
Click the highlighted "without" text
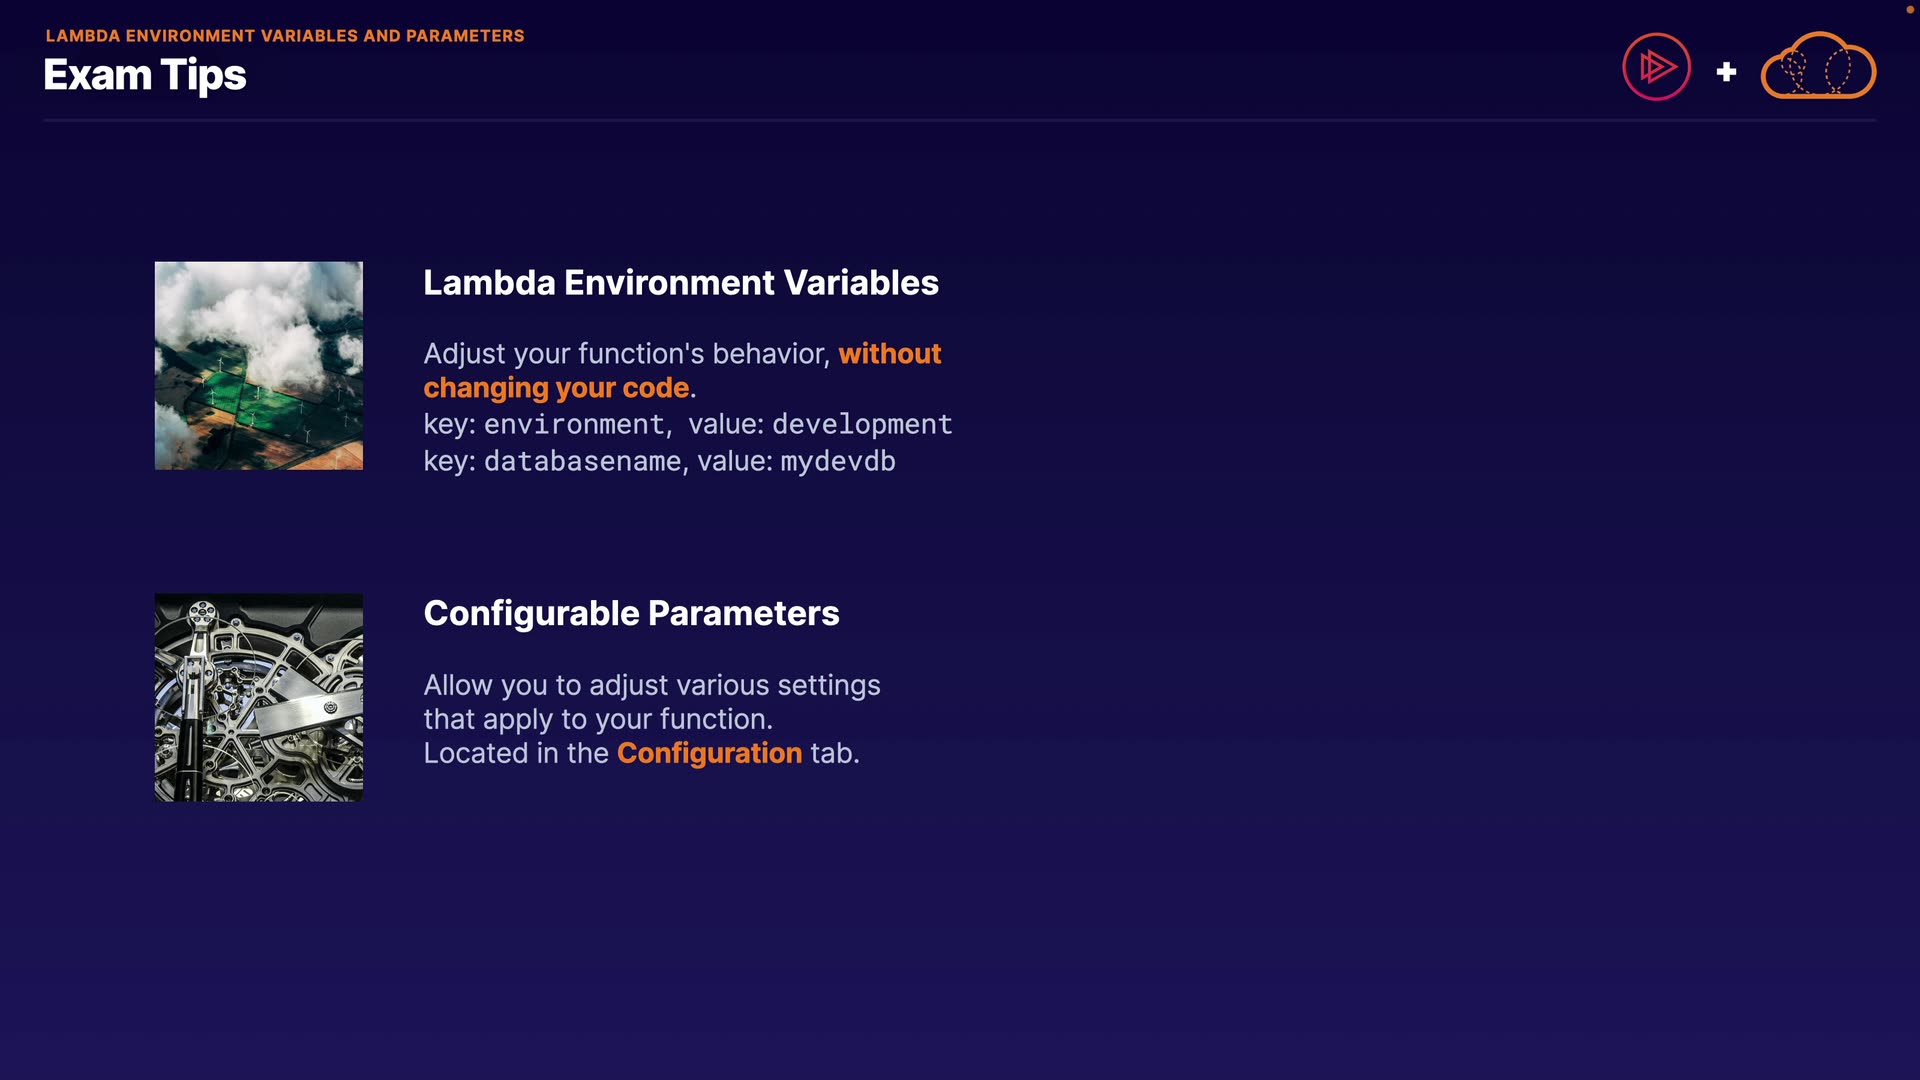pos(889,354)
